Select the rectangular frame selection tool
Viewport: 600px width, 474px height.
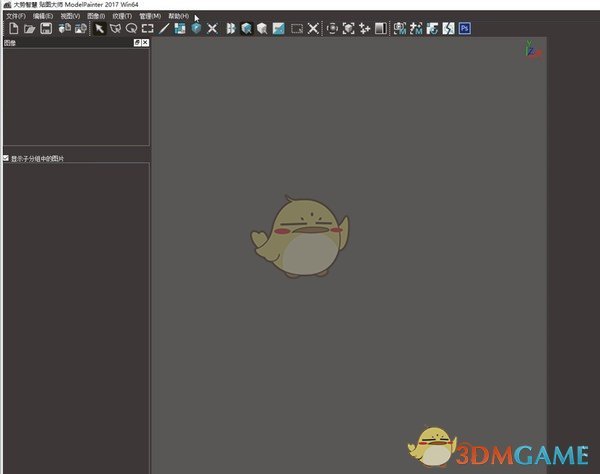click(147, 29)
